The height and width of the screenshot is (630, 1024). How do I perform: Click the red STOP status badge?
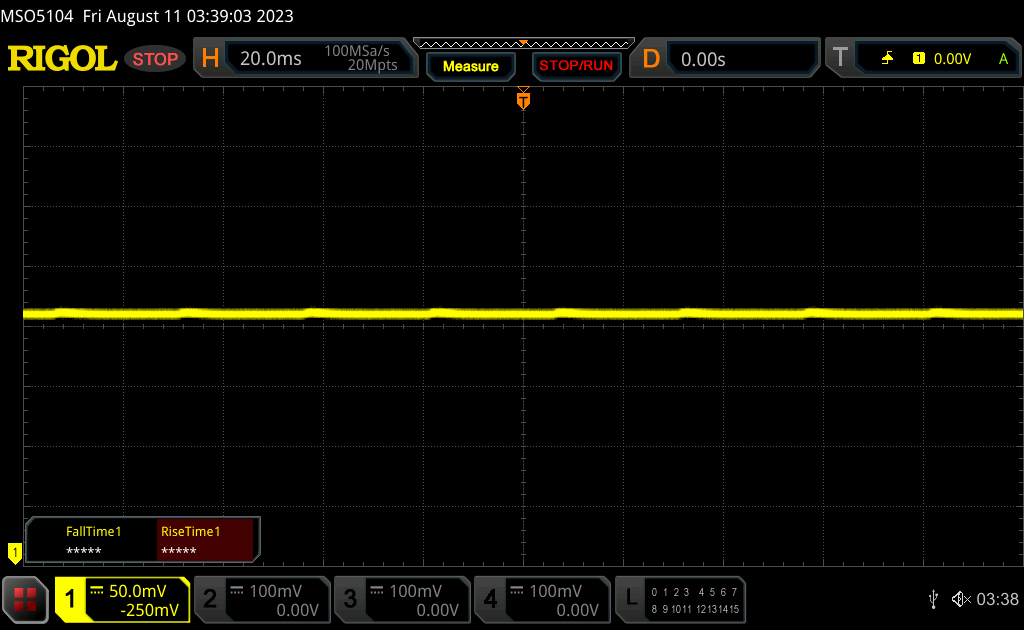(155, 59)
